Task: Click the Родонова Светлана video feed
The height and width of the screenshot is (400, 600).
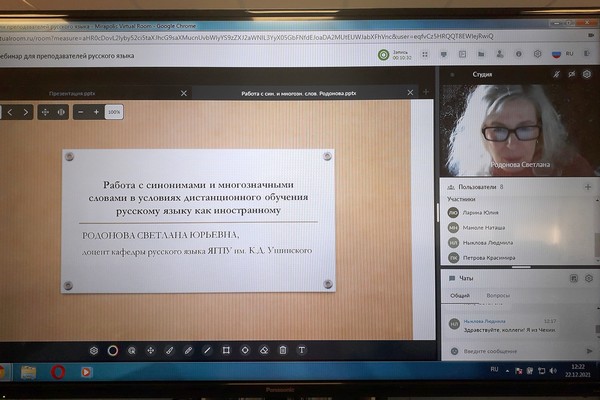Action: [520, 130]
